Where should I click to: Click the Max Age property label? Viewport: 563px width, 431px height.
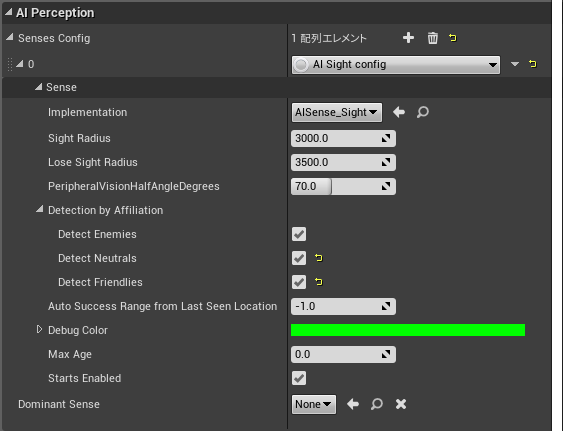click(x=70, y=354)
